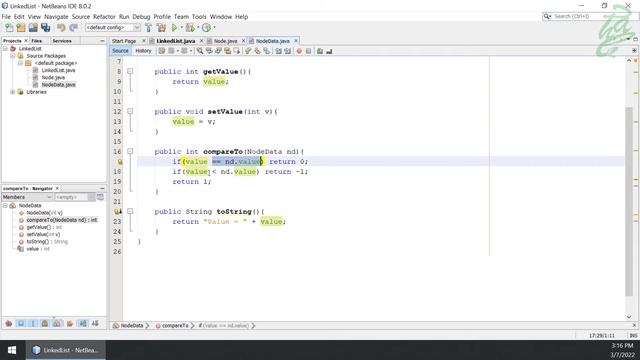Click the Undo toolbar icon

[61, 28]
